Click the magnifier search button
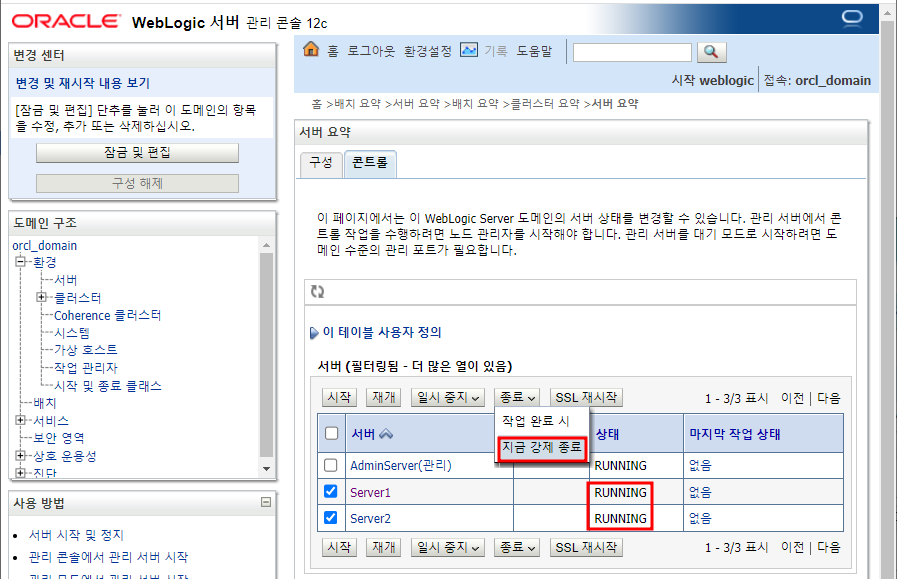 [x=711, y=52]
